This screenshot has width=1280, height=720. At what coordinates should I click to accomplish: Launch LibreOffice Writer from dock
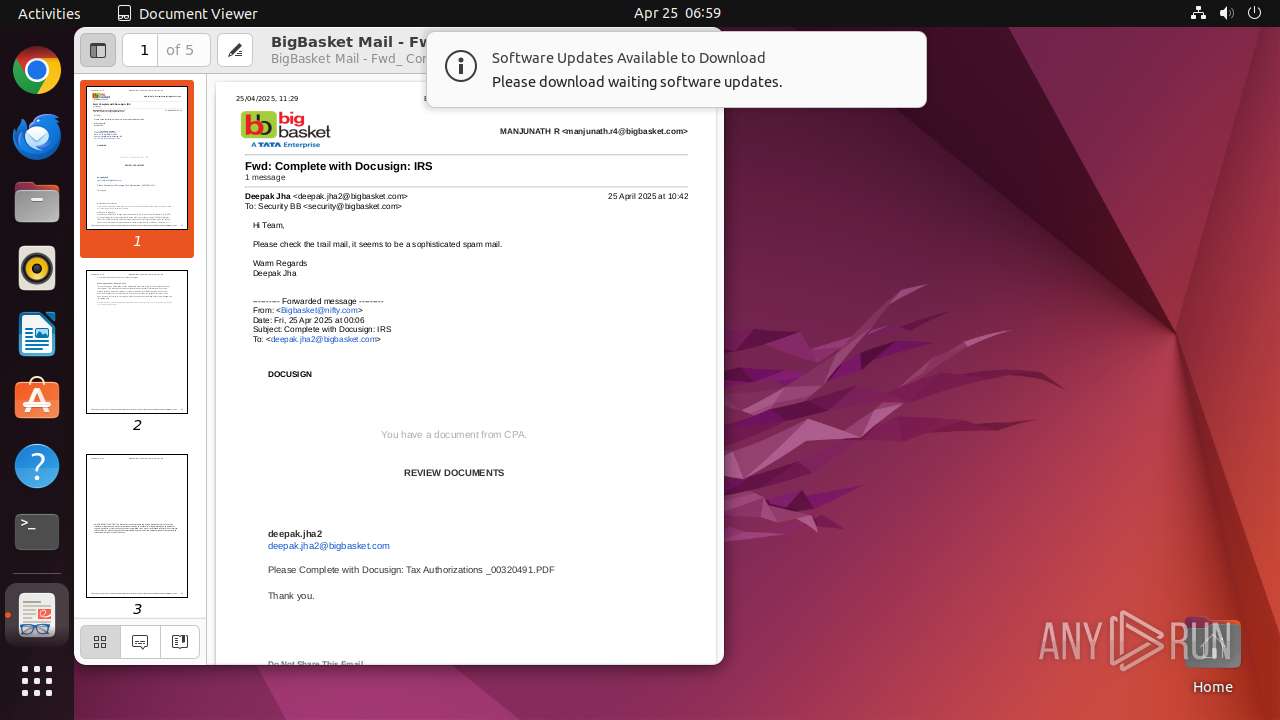click(37, 335)
